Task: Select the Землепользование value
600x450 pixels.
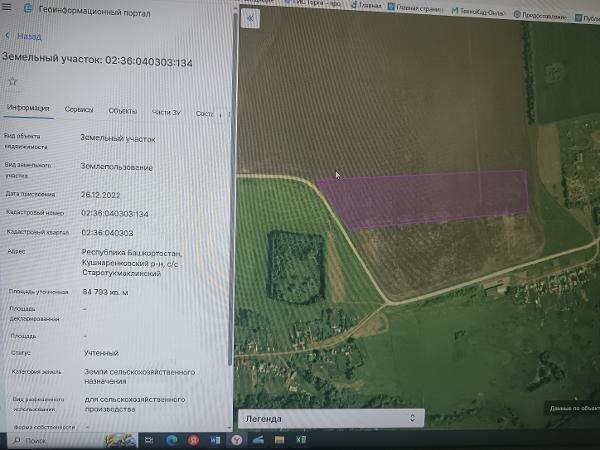Action: 116,167
